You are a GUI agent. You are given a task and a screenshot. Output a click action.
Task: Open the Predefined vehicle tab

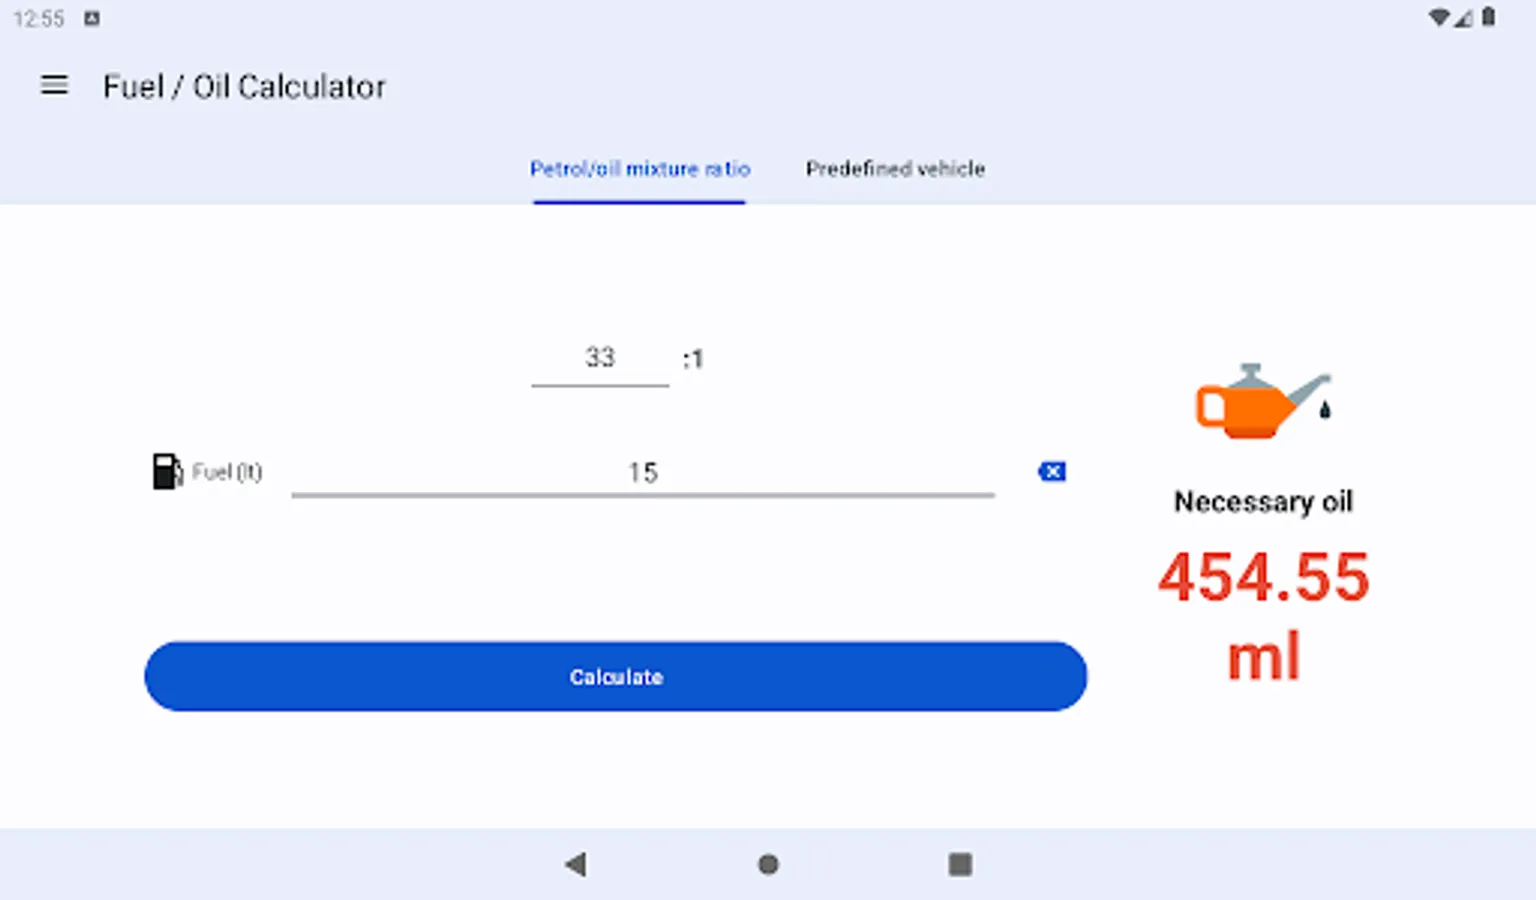pyautogui.click(x=895, y=169)
